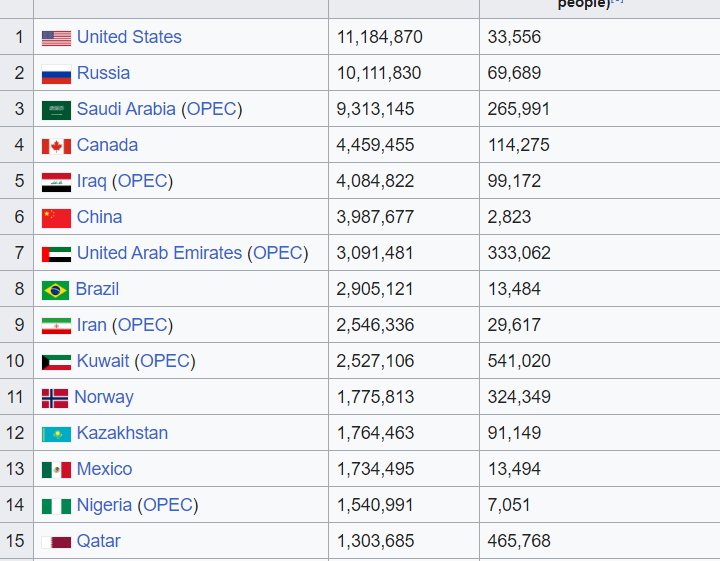The image size is (720, 561).
Task: Select the per-capita value 114,275
Action: (518, 145)
